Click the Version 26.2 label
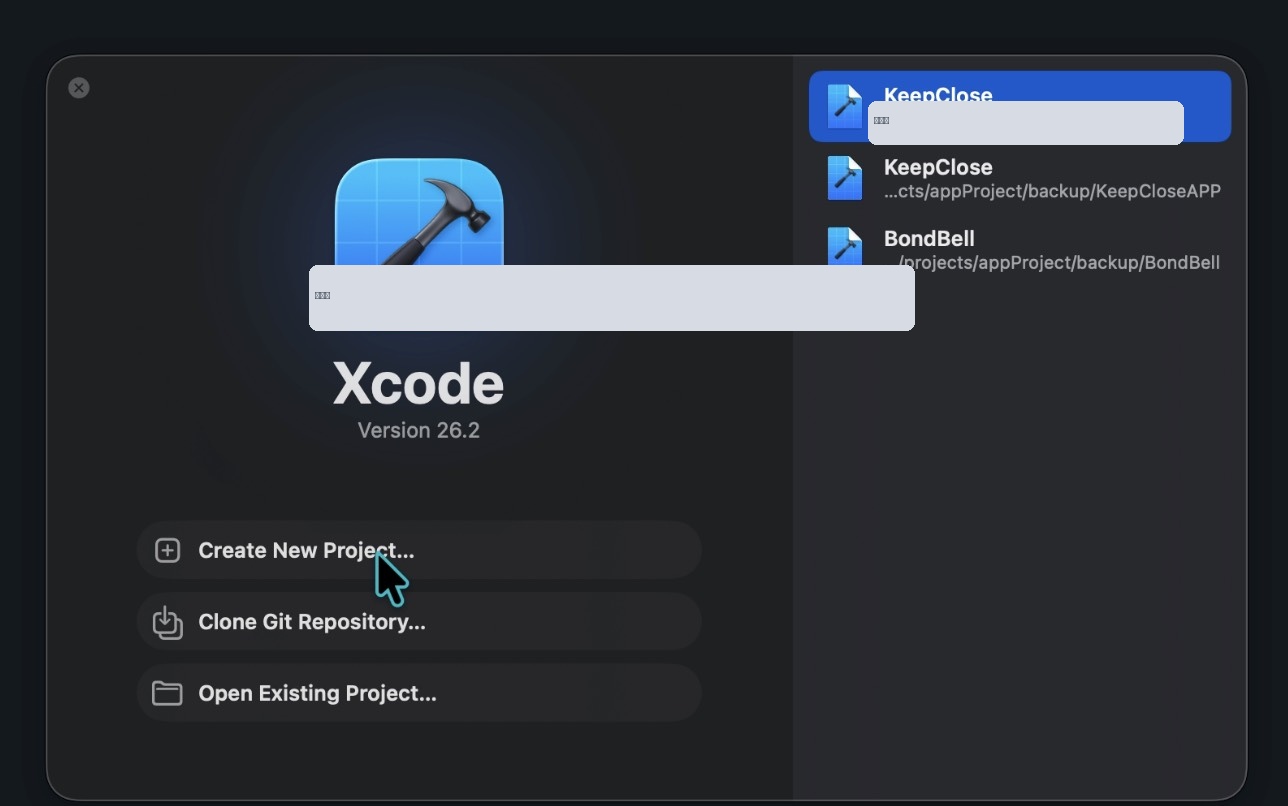 (419, 430)
